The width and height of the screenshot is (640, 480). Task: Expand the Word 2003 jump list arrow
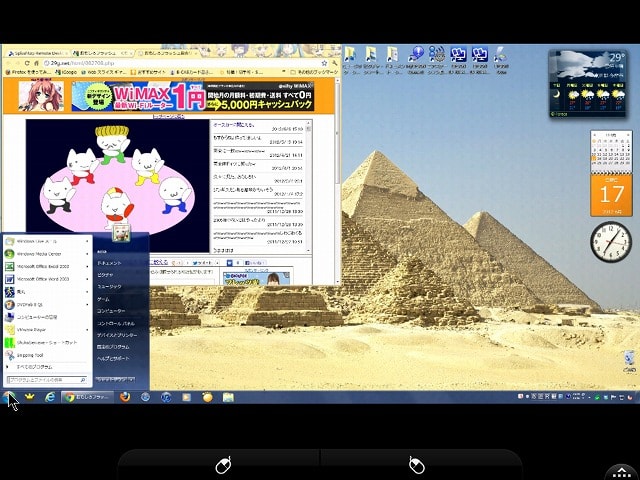pos(87,279)
